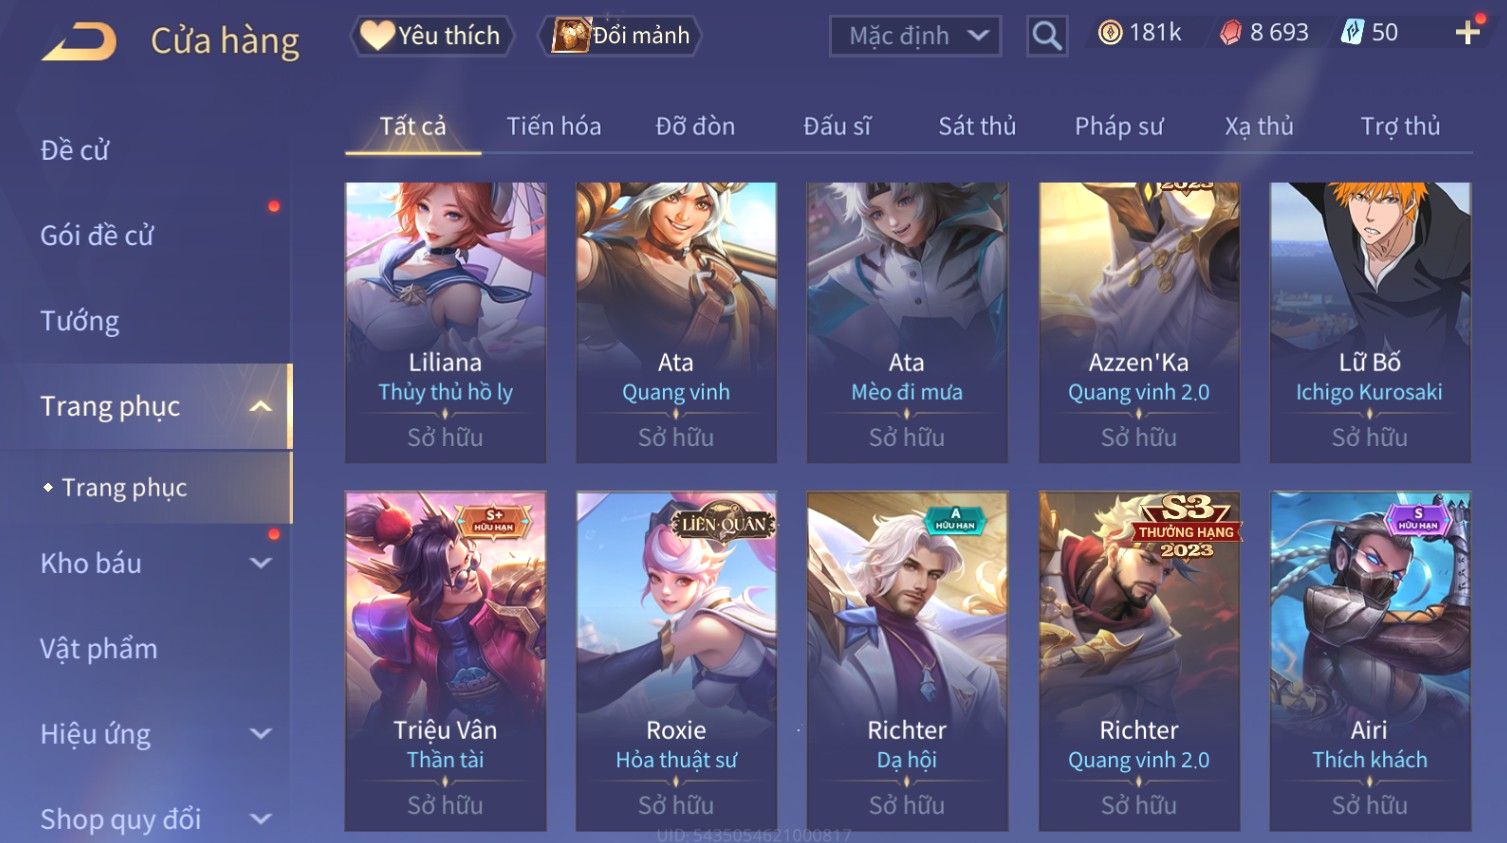Viewport: 1507px width, 843px height.
Task: Open Yêu thích favorites with heart icon
Action: pos(431,36)
